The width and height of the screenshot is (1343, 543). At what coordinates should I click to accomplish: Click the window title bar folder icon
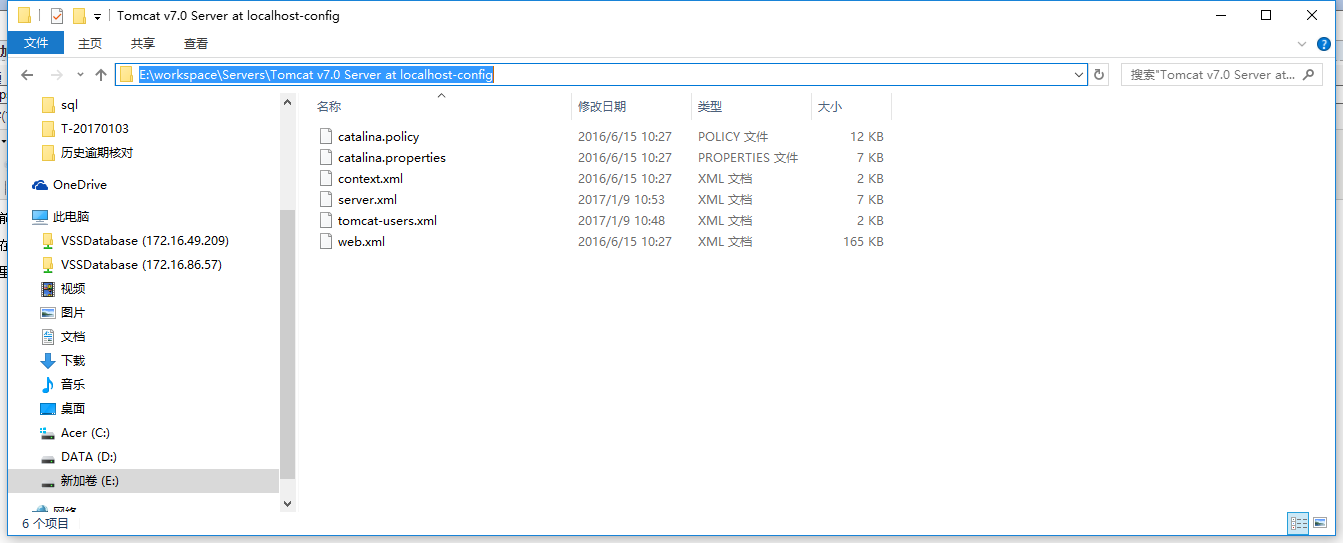point(24,15)
